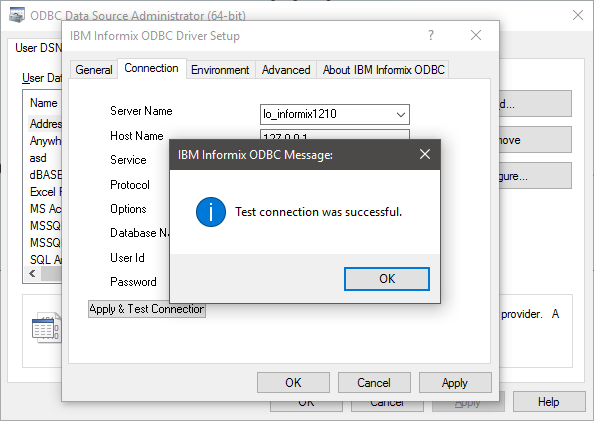594x421 pixels.
Task: Select the Excel data source entry
Action: 45,192
